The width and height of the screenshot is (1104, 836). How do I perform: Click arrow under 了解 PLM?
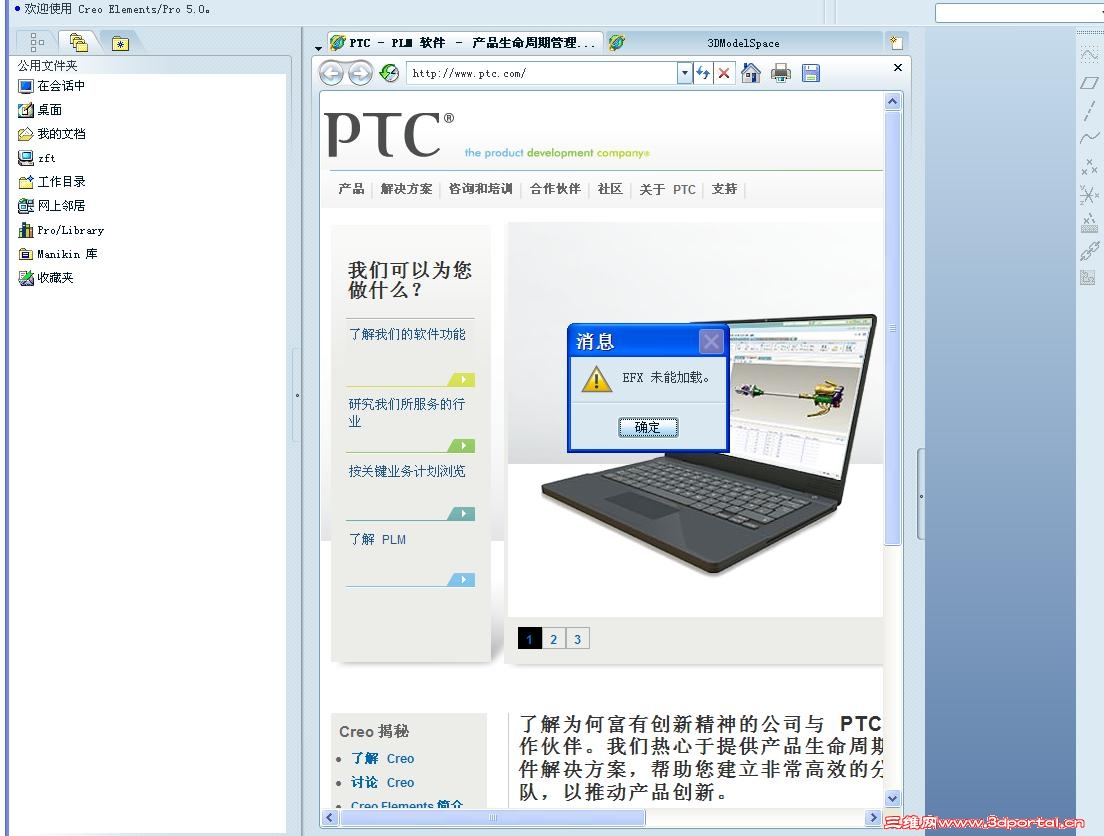point(462,579)
